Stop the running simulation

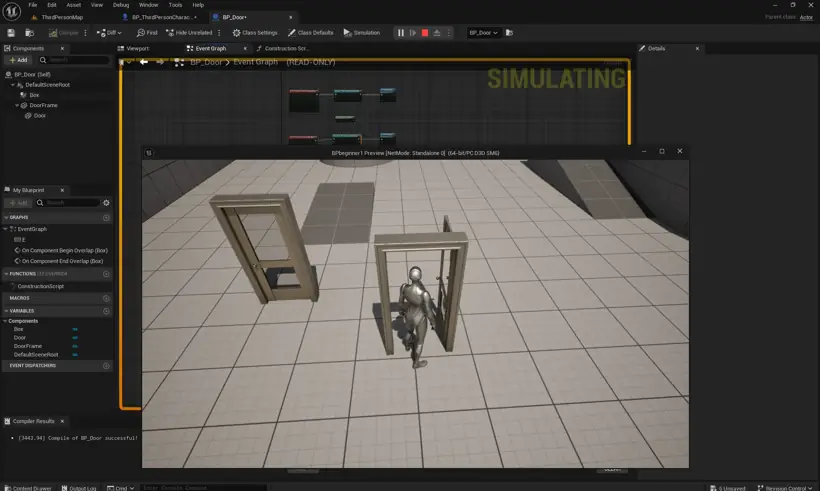click(425, 33)
